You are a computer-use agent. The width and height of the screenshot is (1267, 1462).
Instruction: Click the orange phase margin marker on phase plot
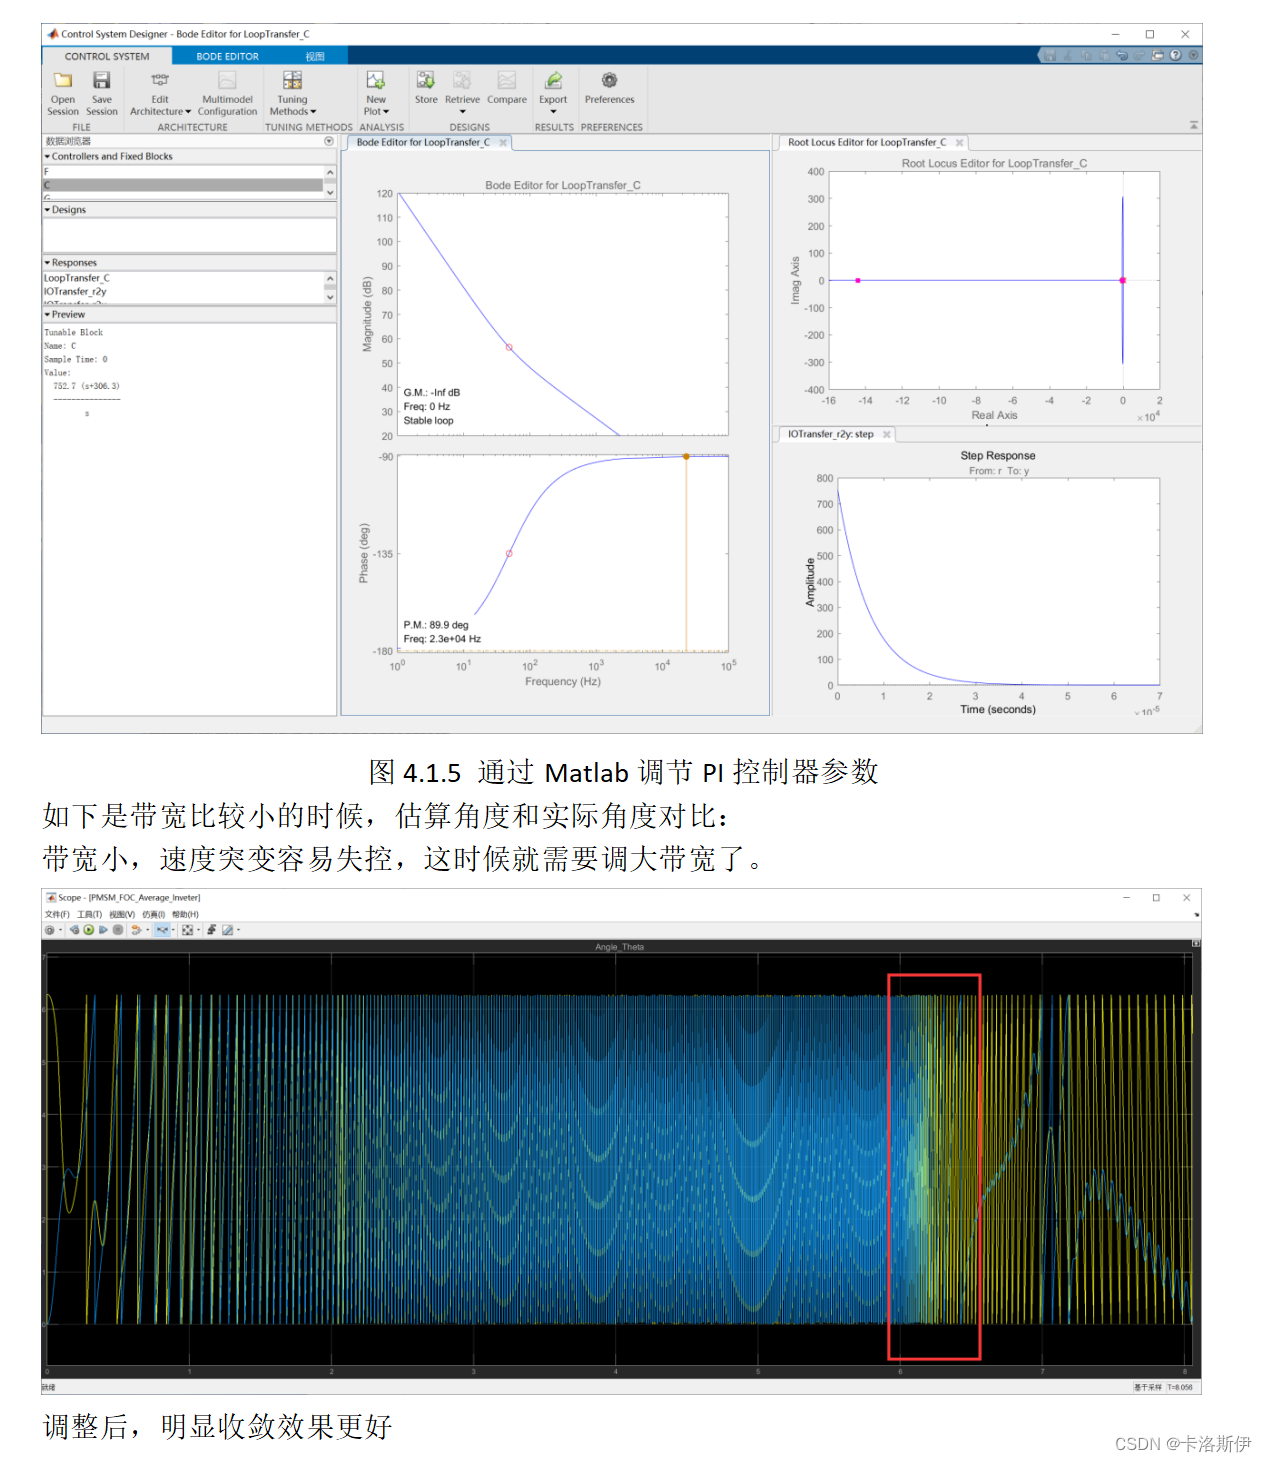[686, 456]
